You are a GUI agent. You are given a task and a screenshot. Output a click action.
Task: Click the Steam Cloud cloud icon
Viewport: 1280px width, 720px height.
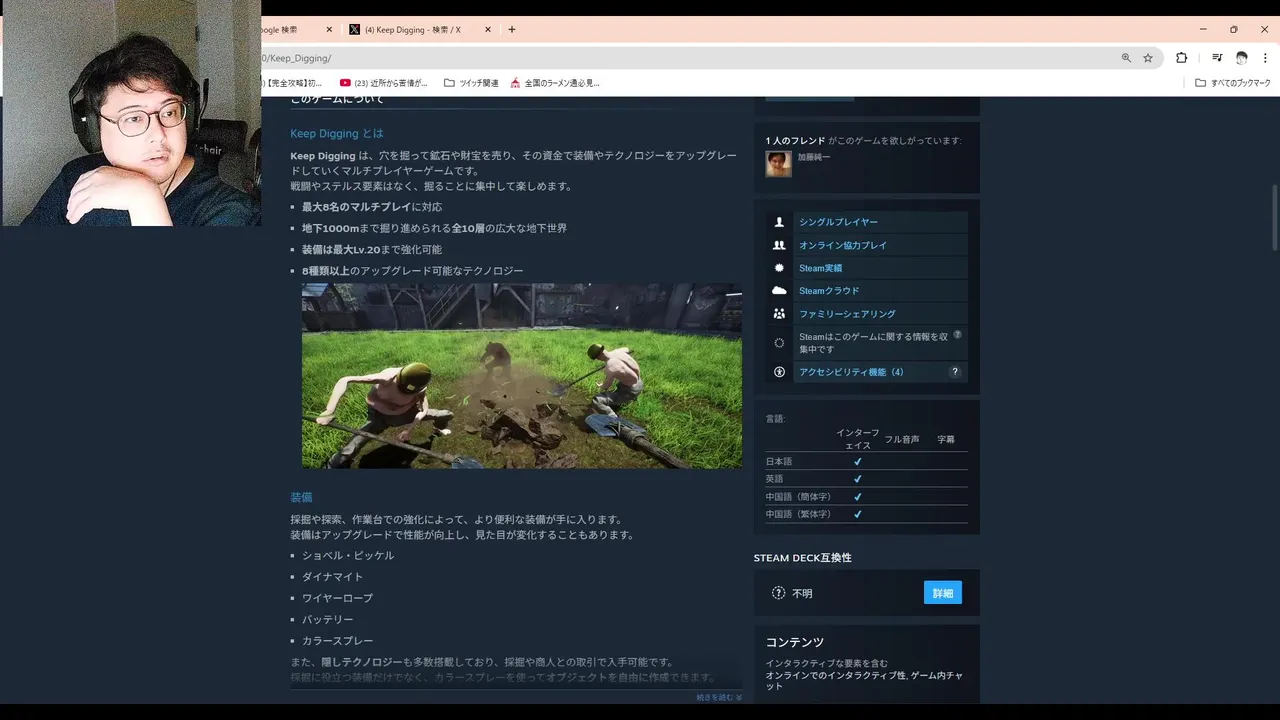[x=779, y=291]
